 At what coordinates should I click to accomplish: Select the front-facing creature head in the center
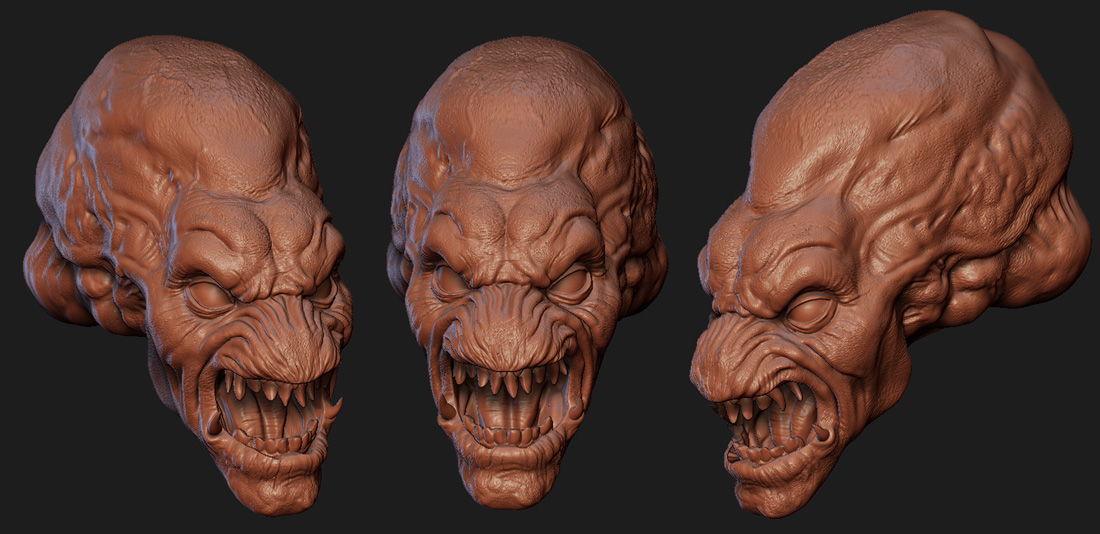pos(526,274)
